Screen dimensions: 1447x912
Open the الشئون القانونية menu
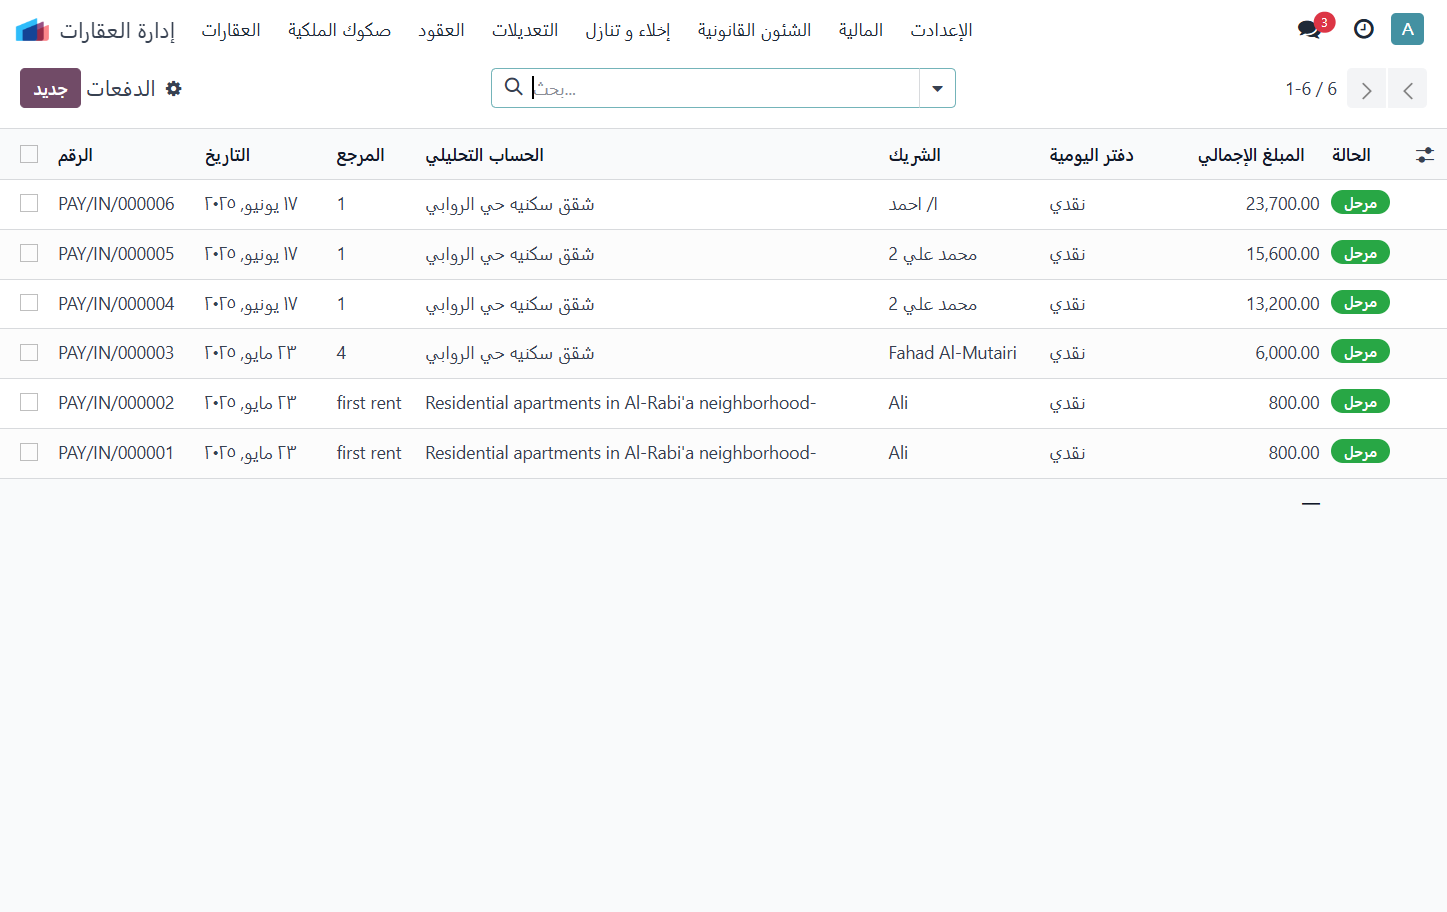point(754,30)
